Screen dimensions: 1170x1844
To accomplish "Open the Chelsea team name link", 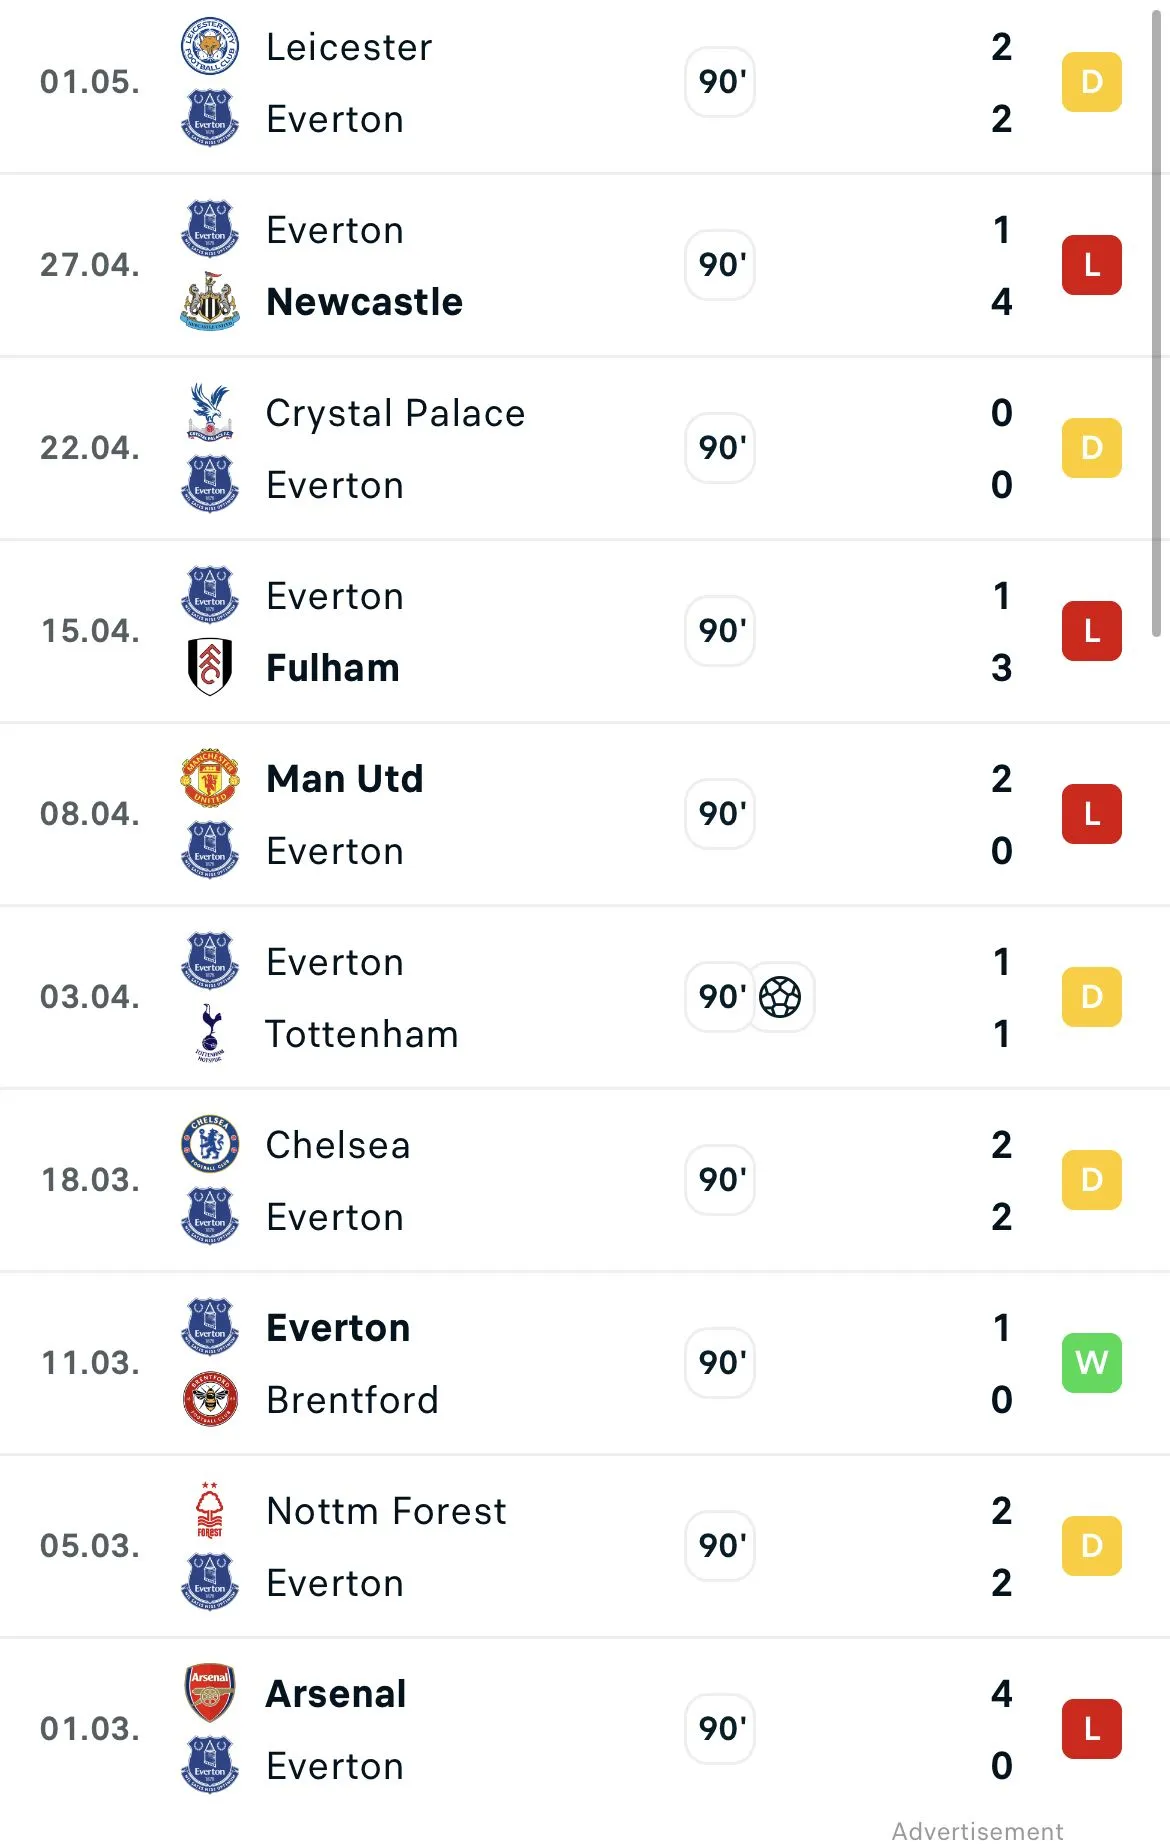I will coord(338,1145).
